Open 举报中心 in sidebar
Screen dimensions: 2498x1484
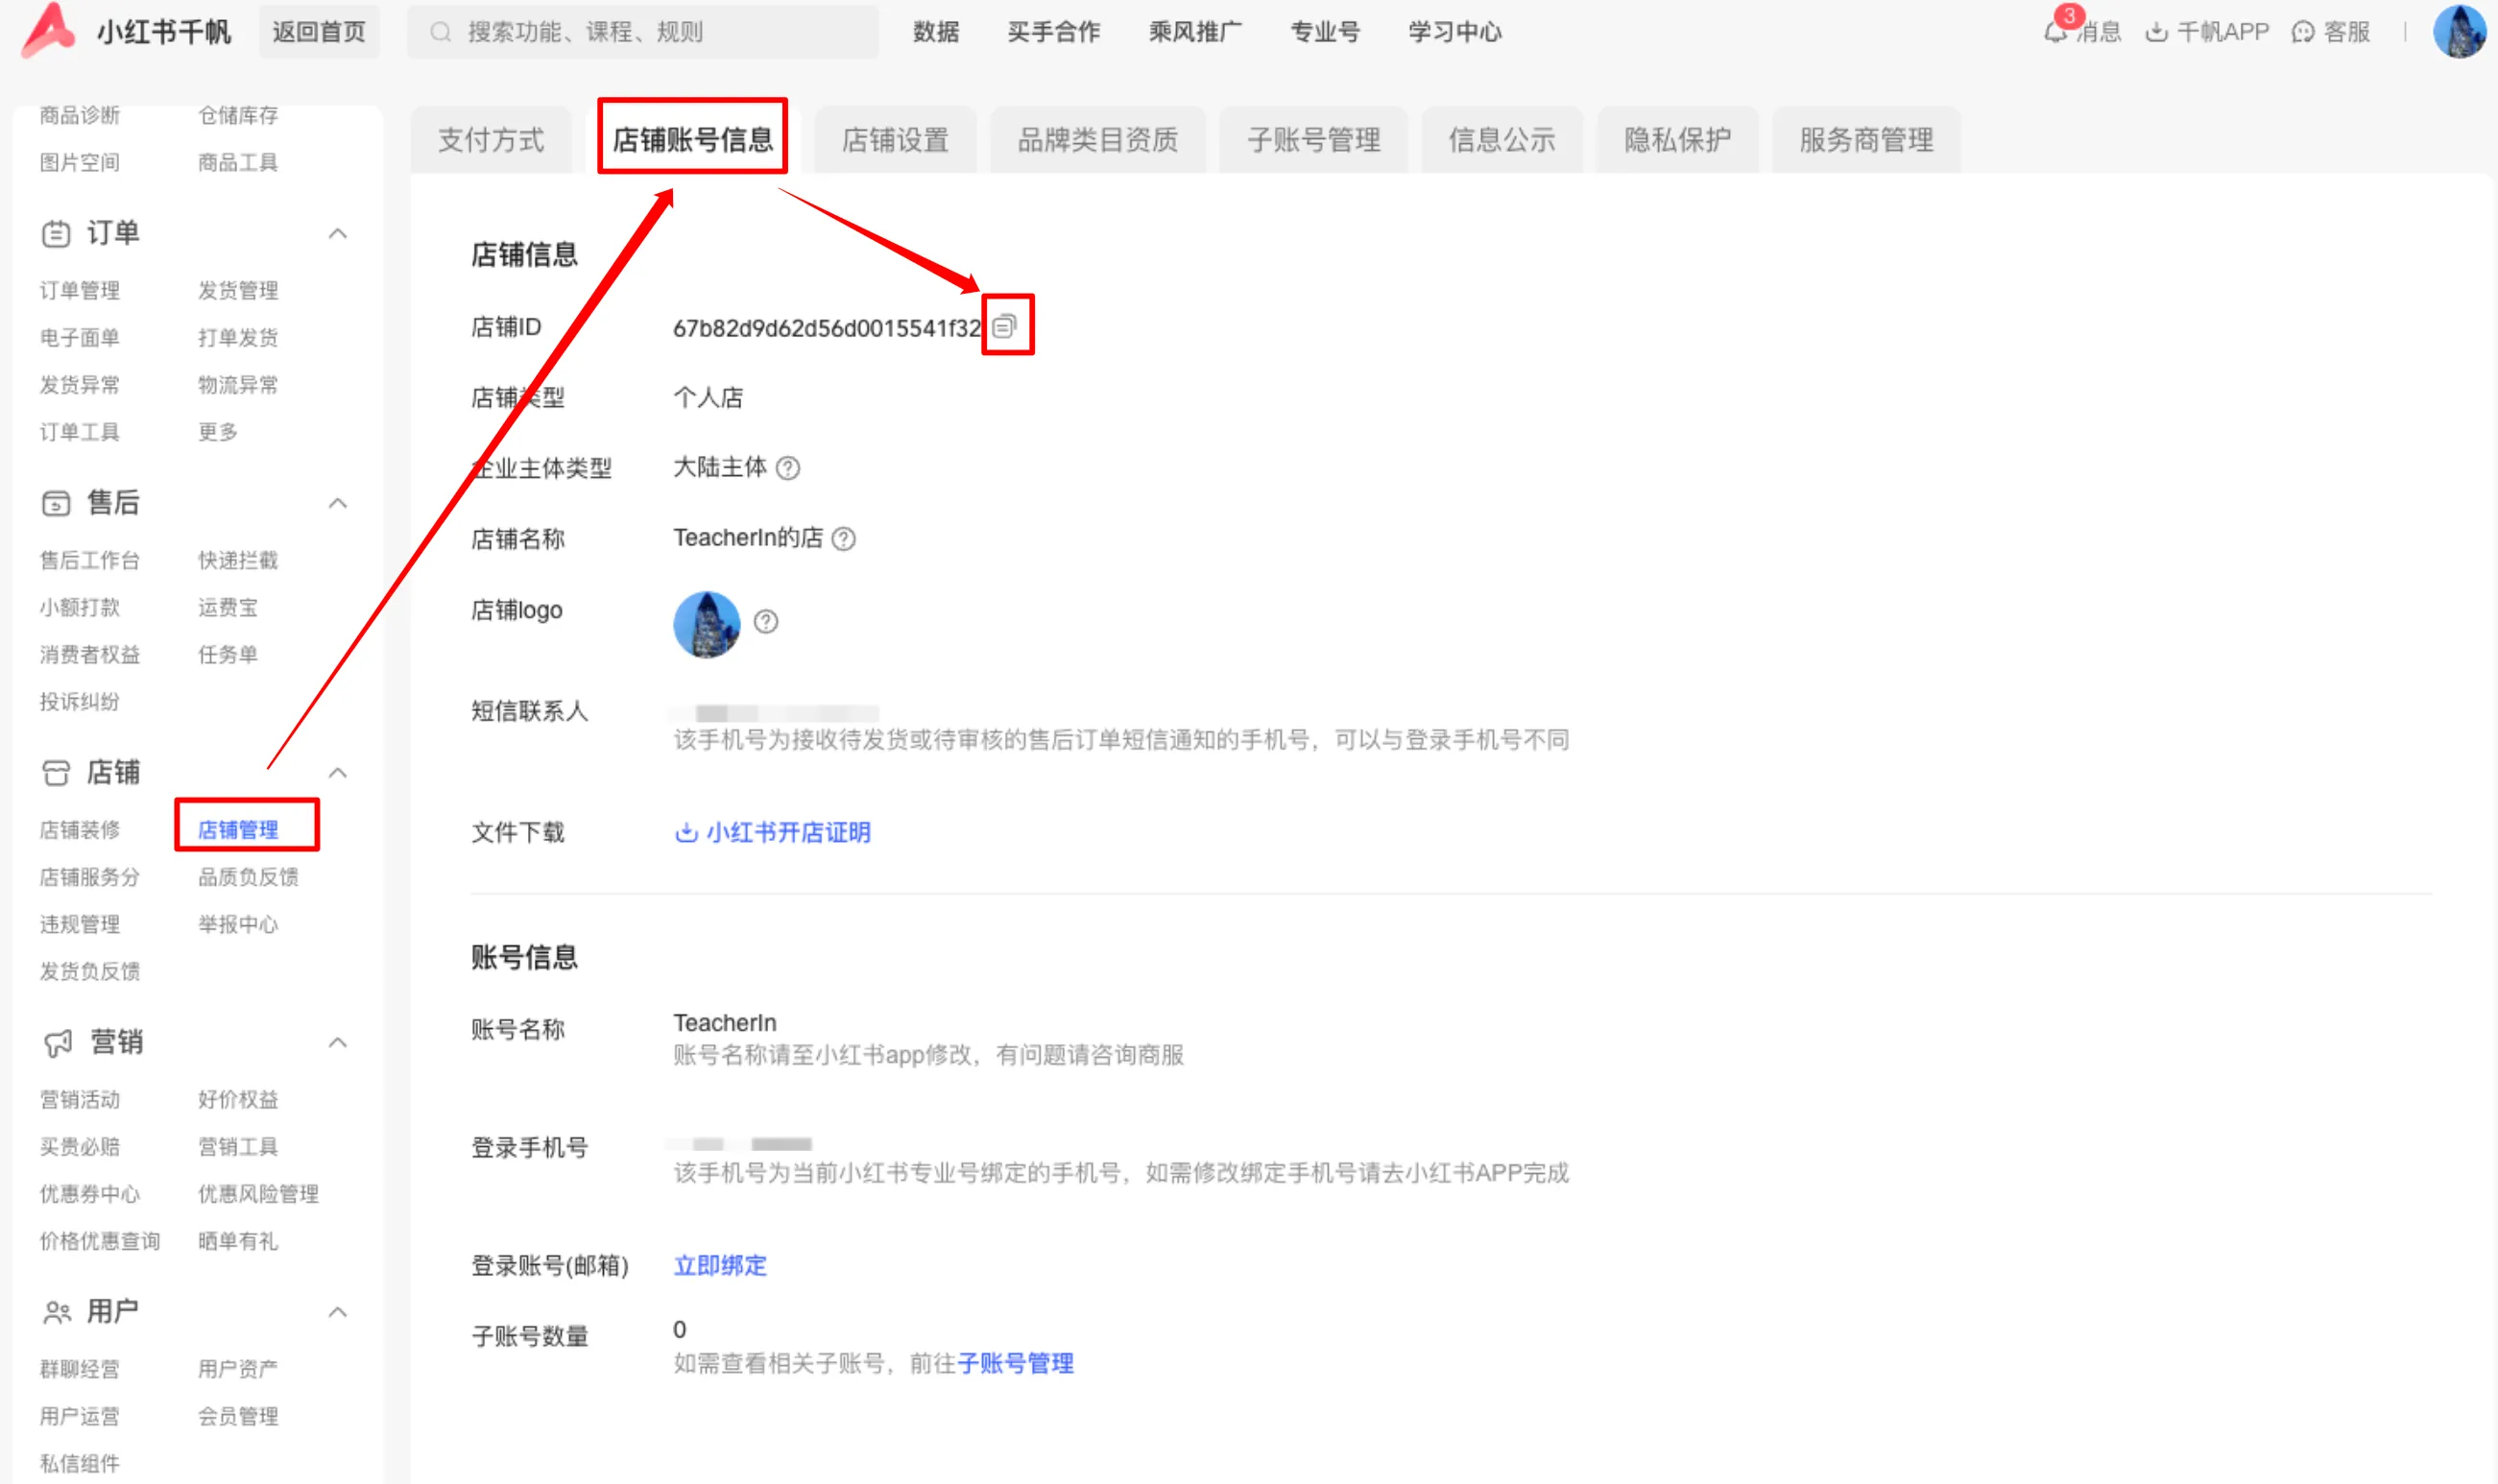(x=238, y=924)
